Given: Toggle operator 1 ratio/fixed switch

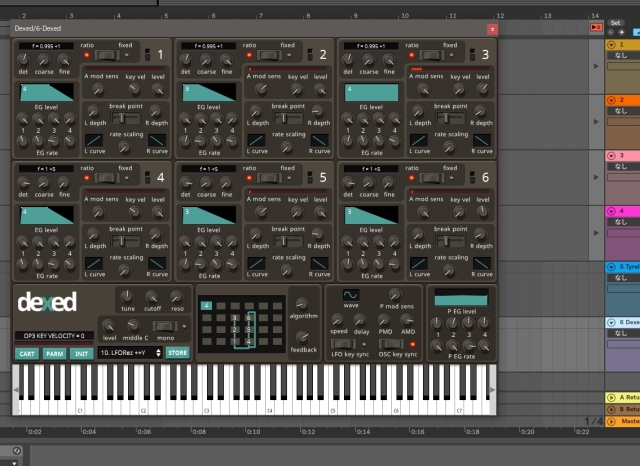Looking at the screenshot, I should [107, 56].
